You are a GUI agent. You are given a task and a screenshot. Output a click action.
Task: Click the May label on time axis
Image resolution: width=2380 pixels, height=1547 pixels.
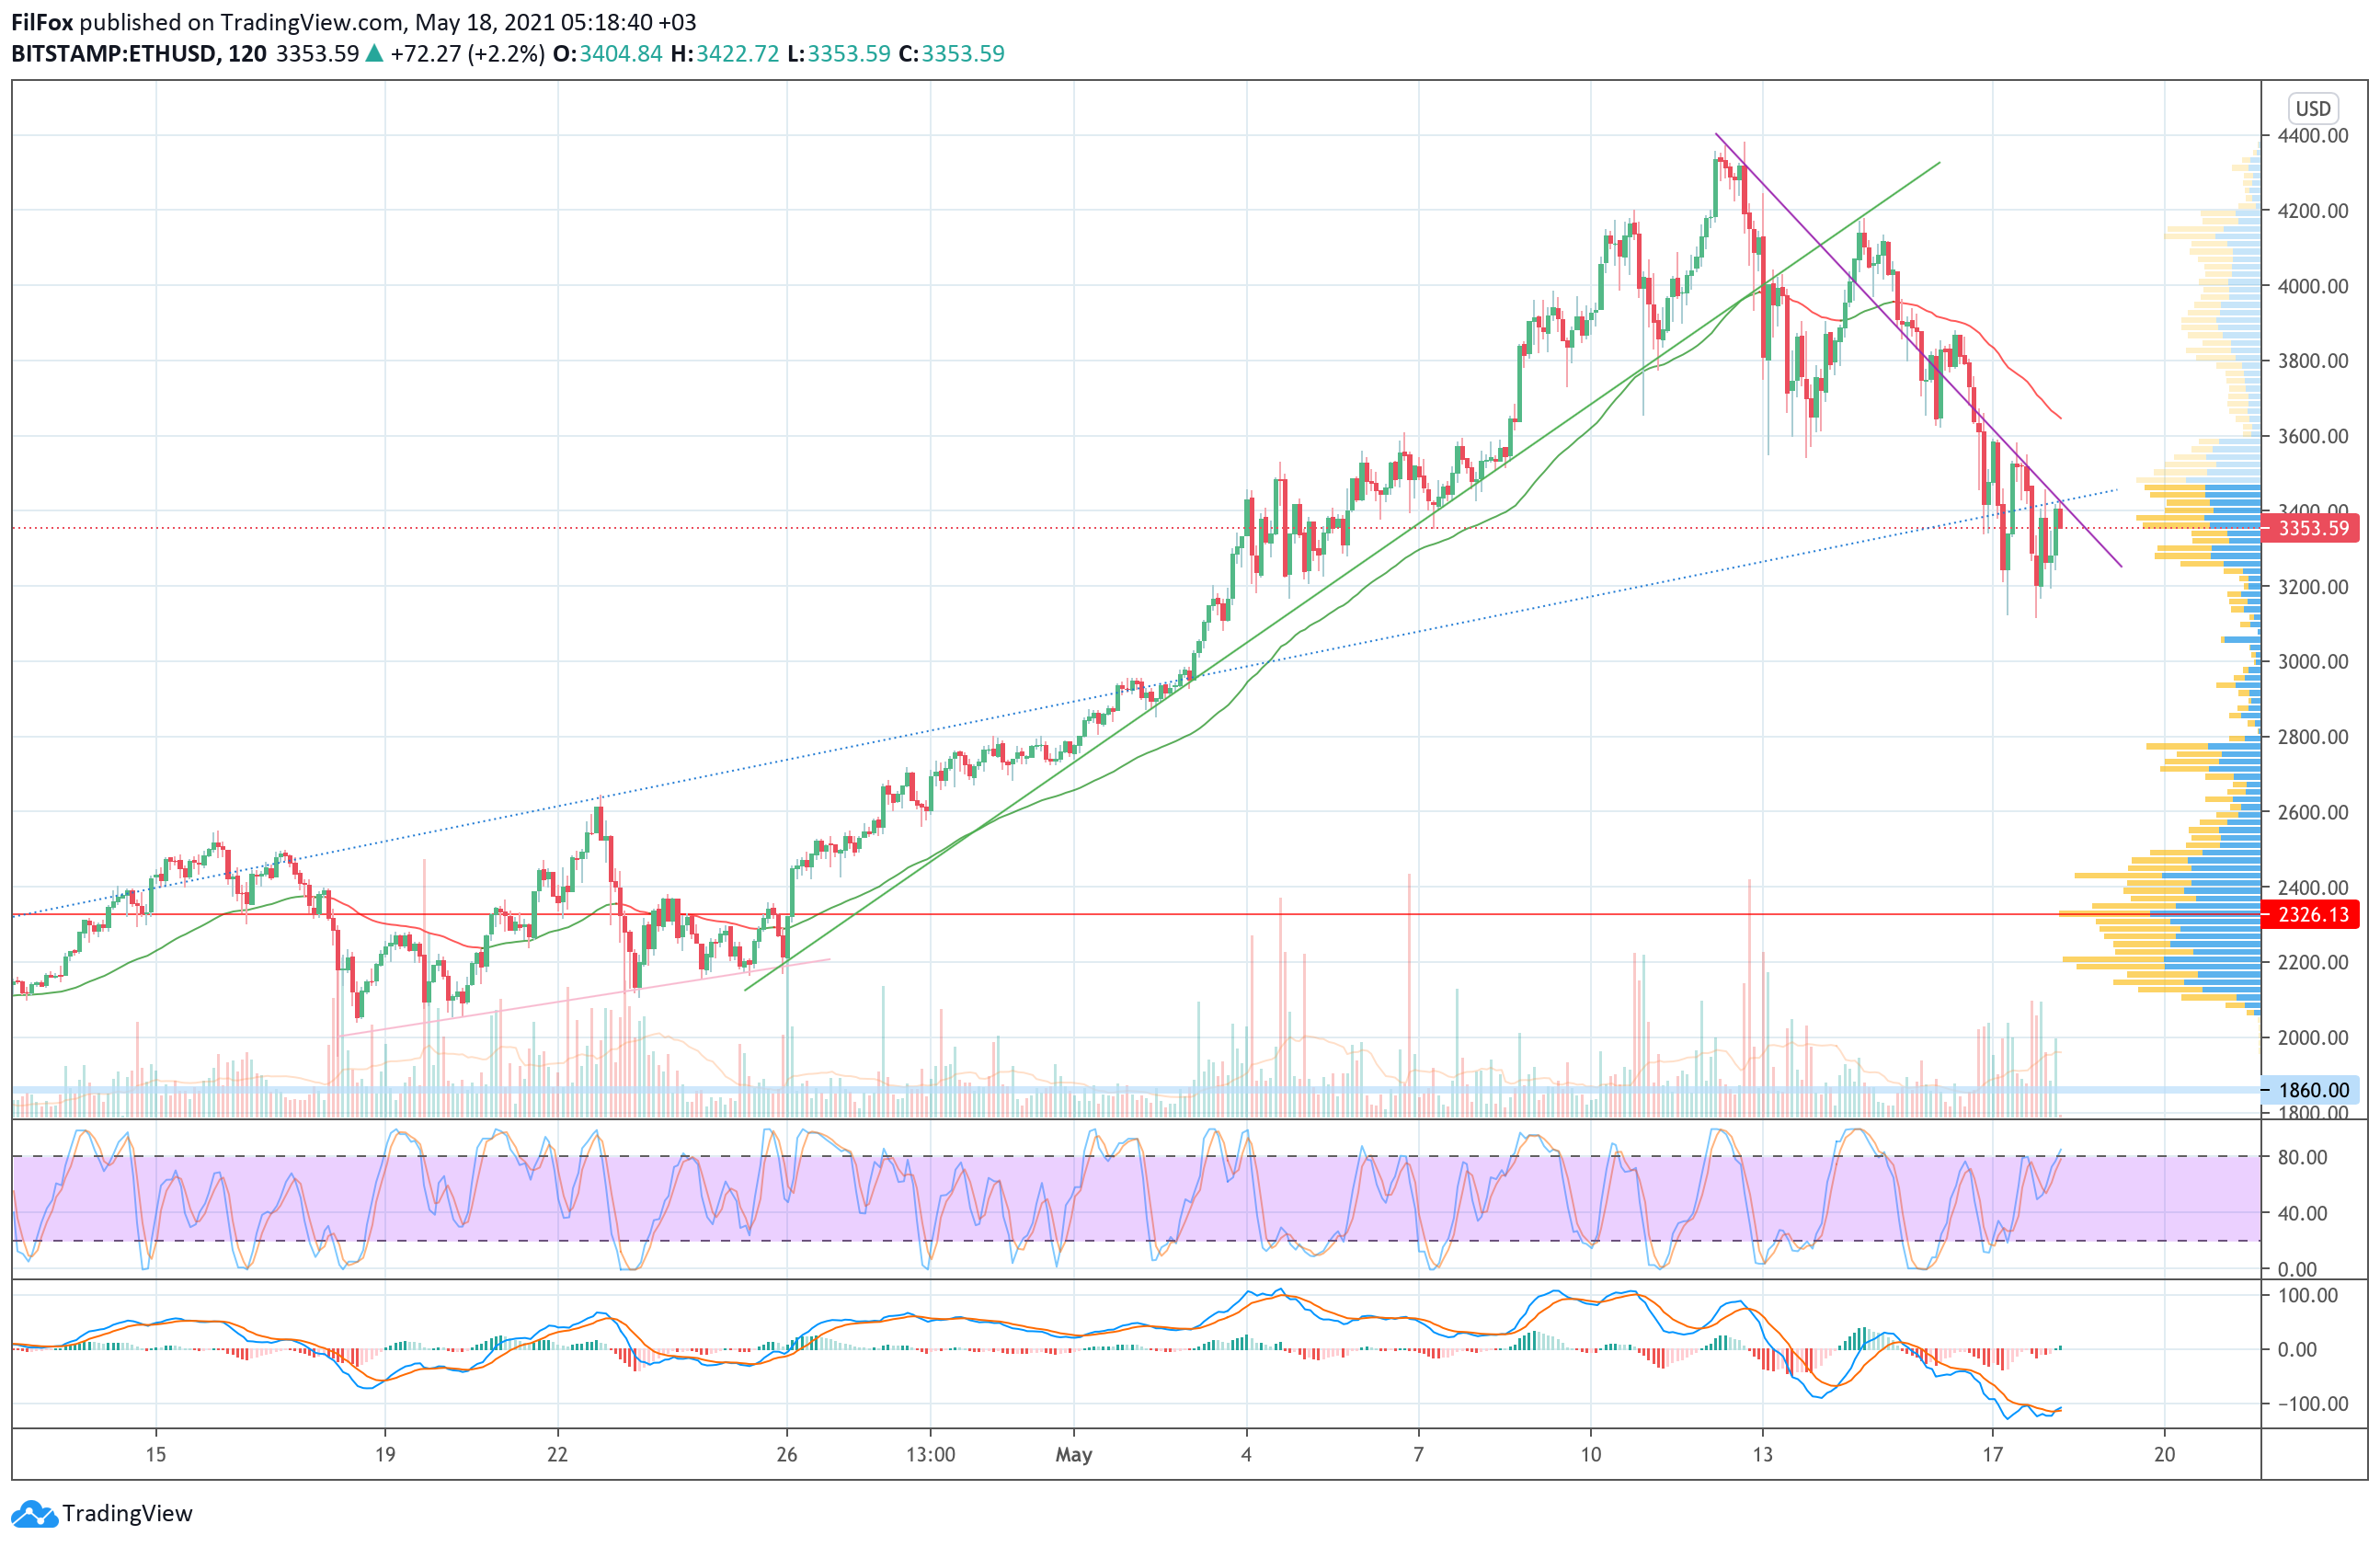click(1073, 1454)
